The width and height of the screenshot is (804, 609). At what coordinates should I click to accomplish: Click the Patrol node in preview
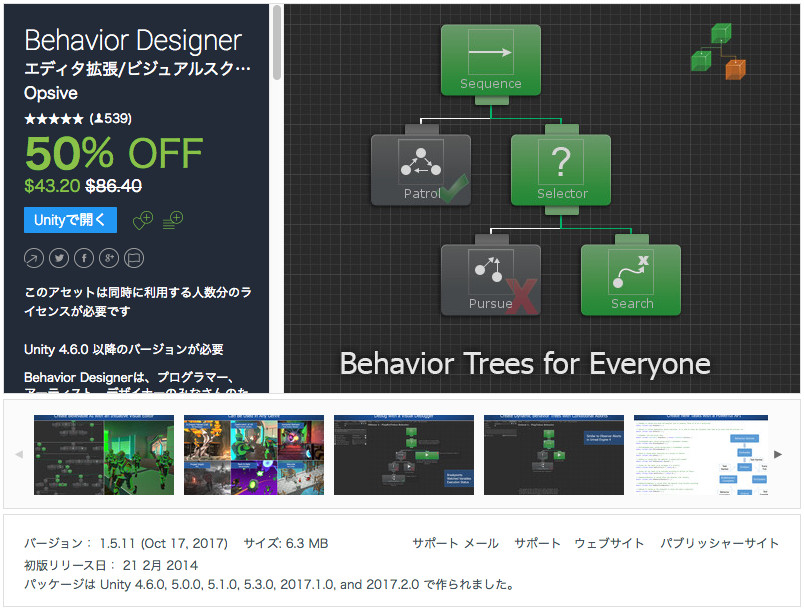421,170
